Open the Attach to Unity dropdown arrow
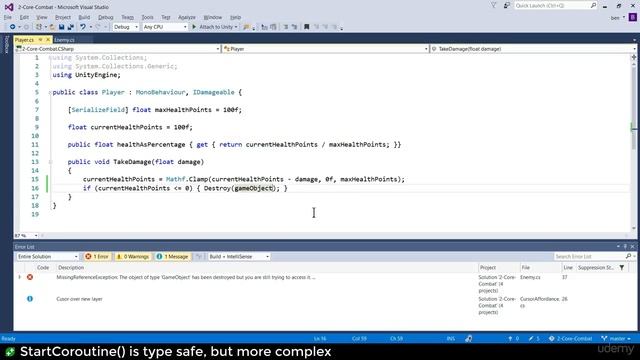The width and height of the screenshot is (640, 360). point(236,27)
